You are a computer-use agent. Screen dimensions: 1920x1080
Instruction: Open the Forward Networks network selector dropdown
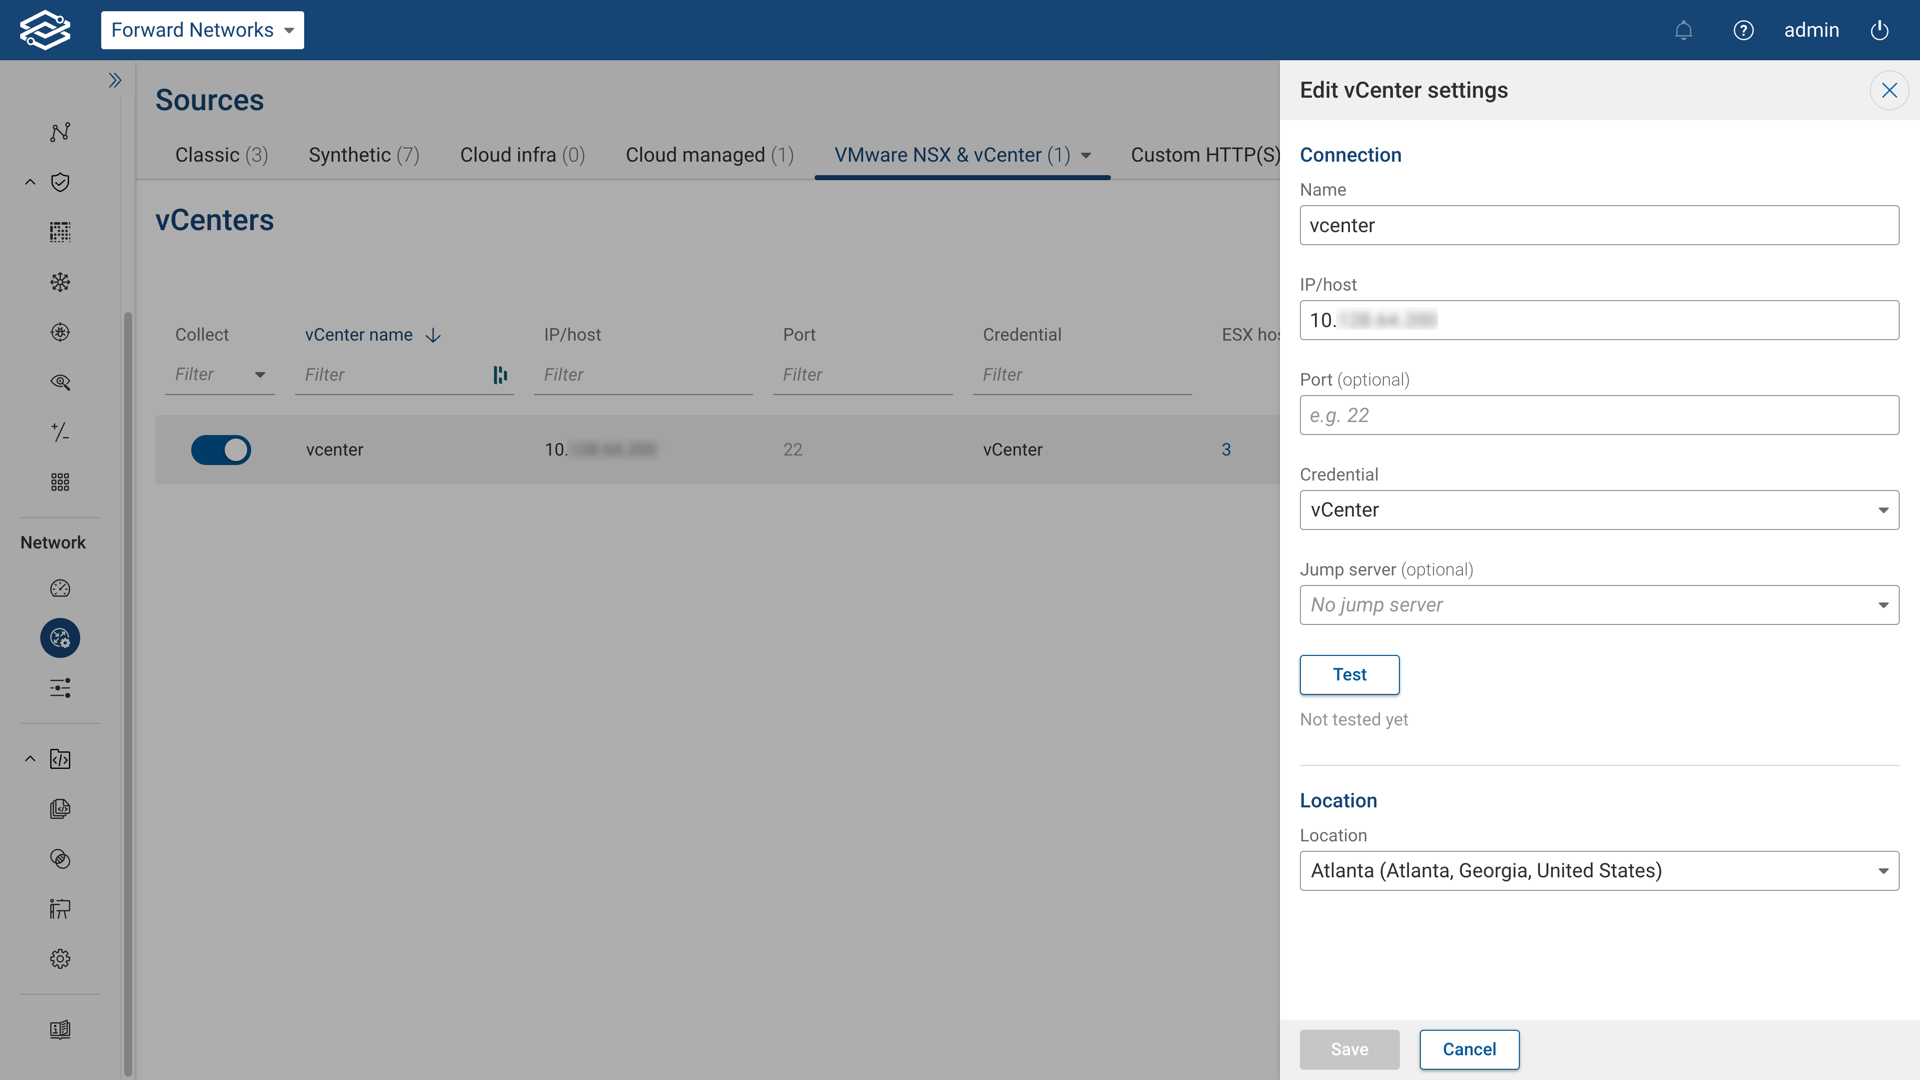click(202, 30)
